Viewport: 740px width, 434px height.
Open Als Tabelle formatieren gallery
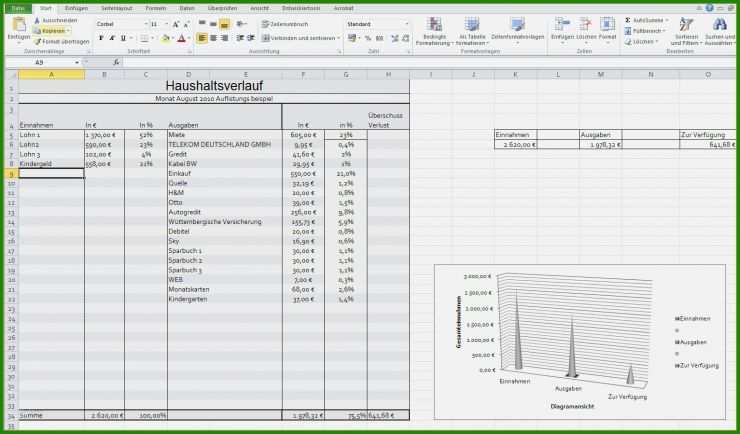[472, 31]
